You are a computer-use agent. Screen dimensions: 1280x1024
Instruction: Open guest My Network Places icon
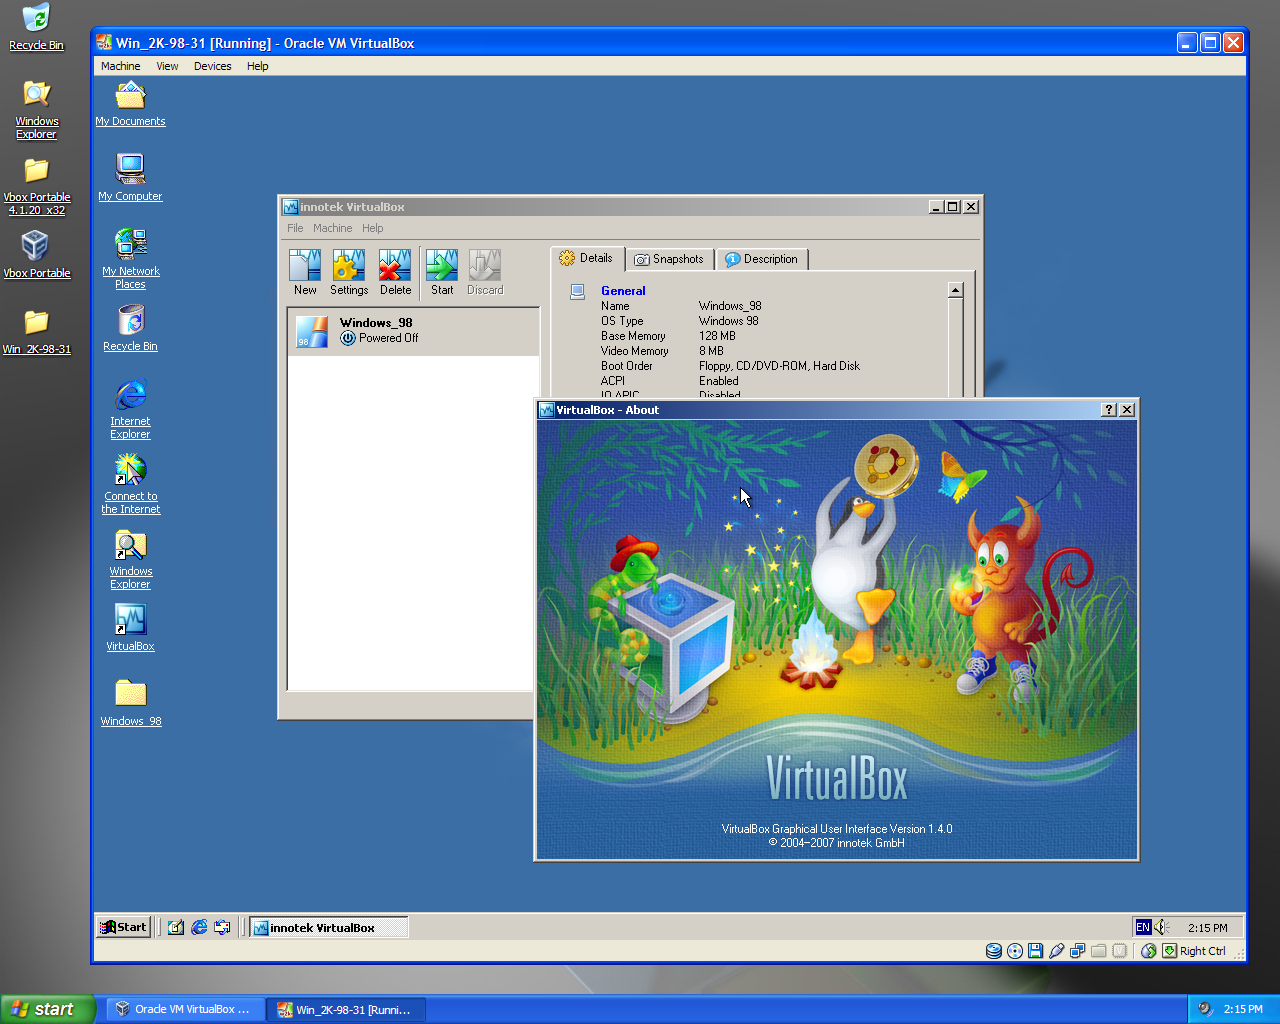pos(130,258)
